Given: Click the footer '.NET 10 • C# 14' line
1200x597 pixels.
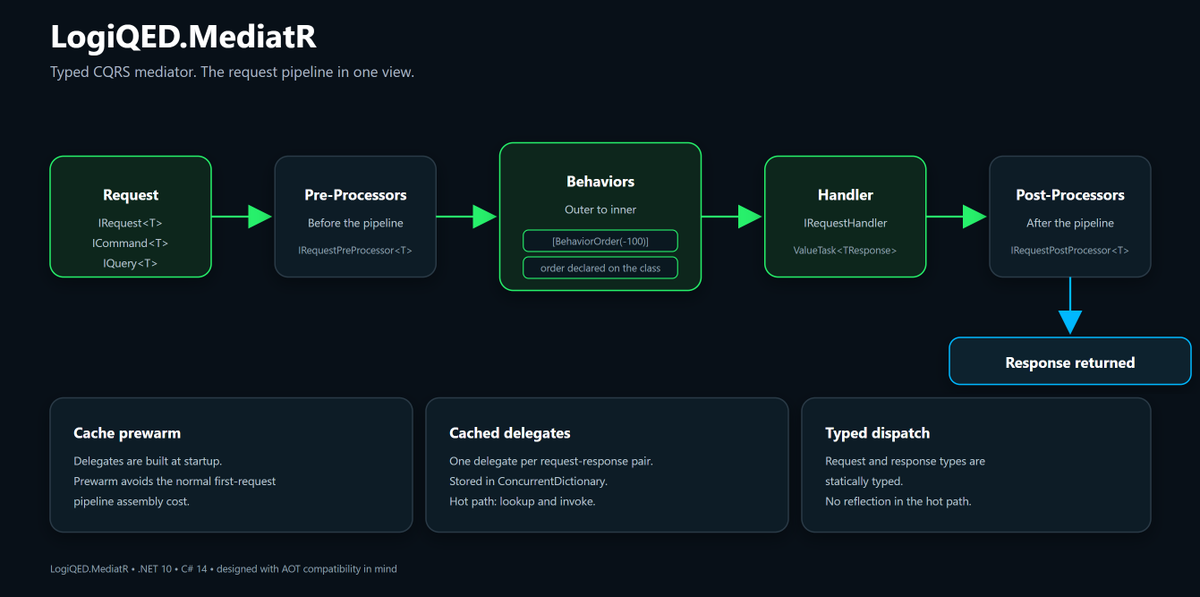Looking at the screenshot, I should click(x=223, y=569).
